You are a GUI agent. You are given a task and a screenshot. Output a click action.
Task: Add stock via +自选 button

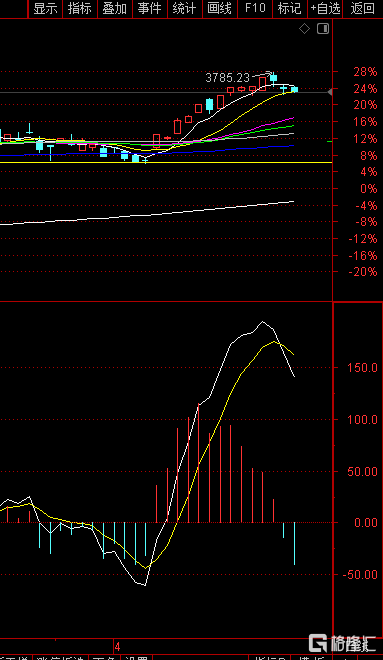(x=325, y=8)
